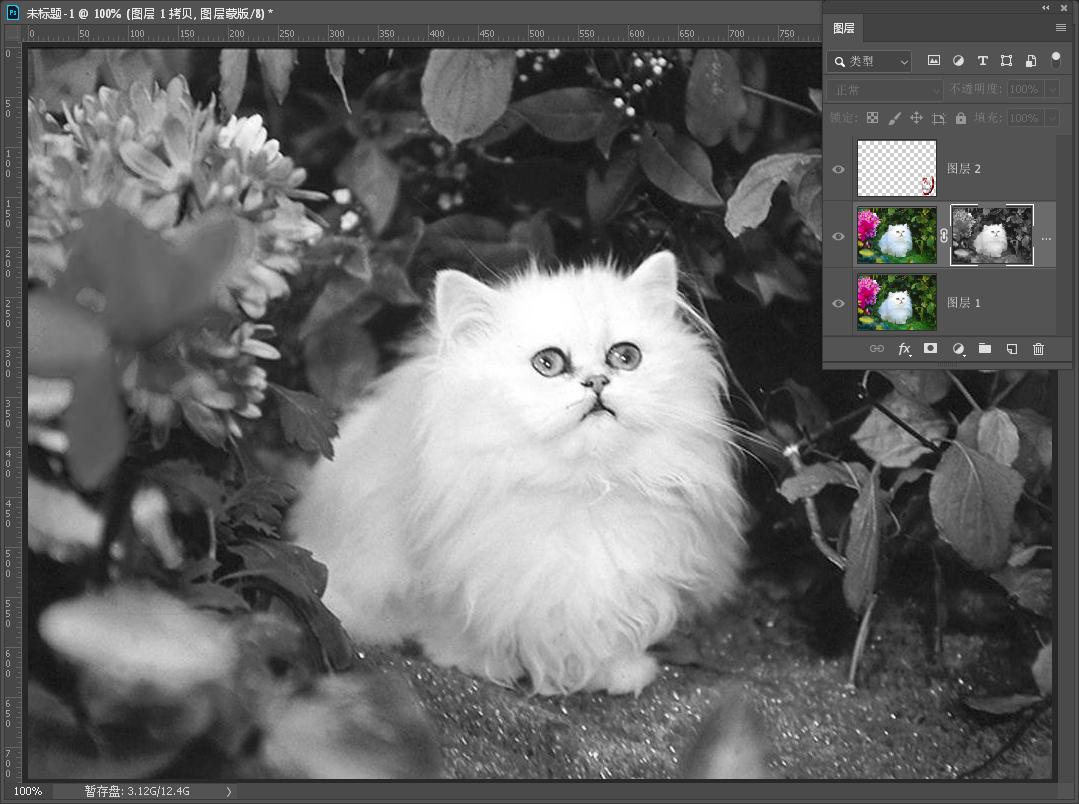Filter for shape layers
The width and height of the screenshot is (1079, 804).
point(1006,61)
